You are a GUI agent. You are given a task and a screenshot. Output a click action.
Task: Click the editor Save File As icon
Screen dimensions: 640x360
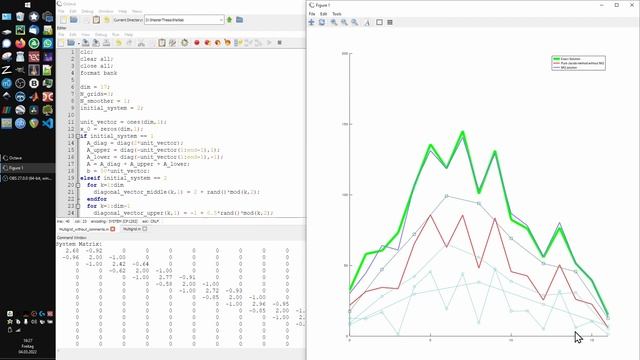pyautogui.click(x=96, y=42)
